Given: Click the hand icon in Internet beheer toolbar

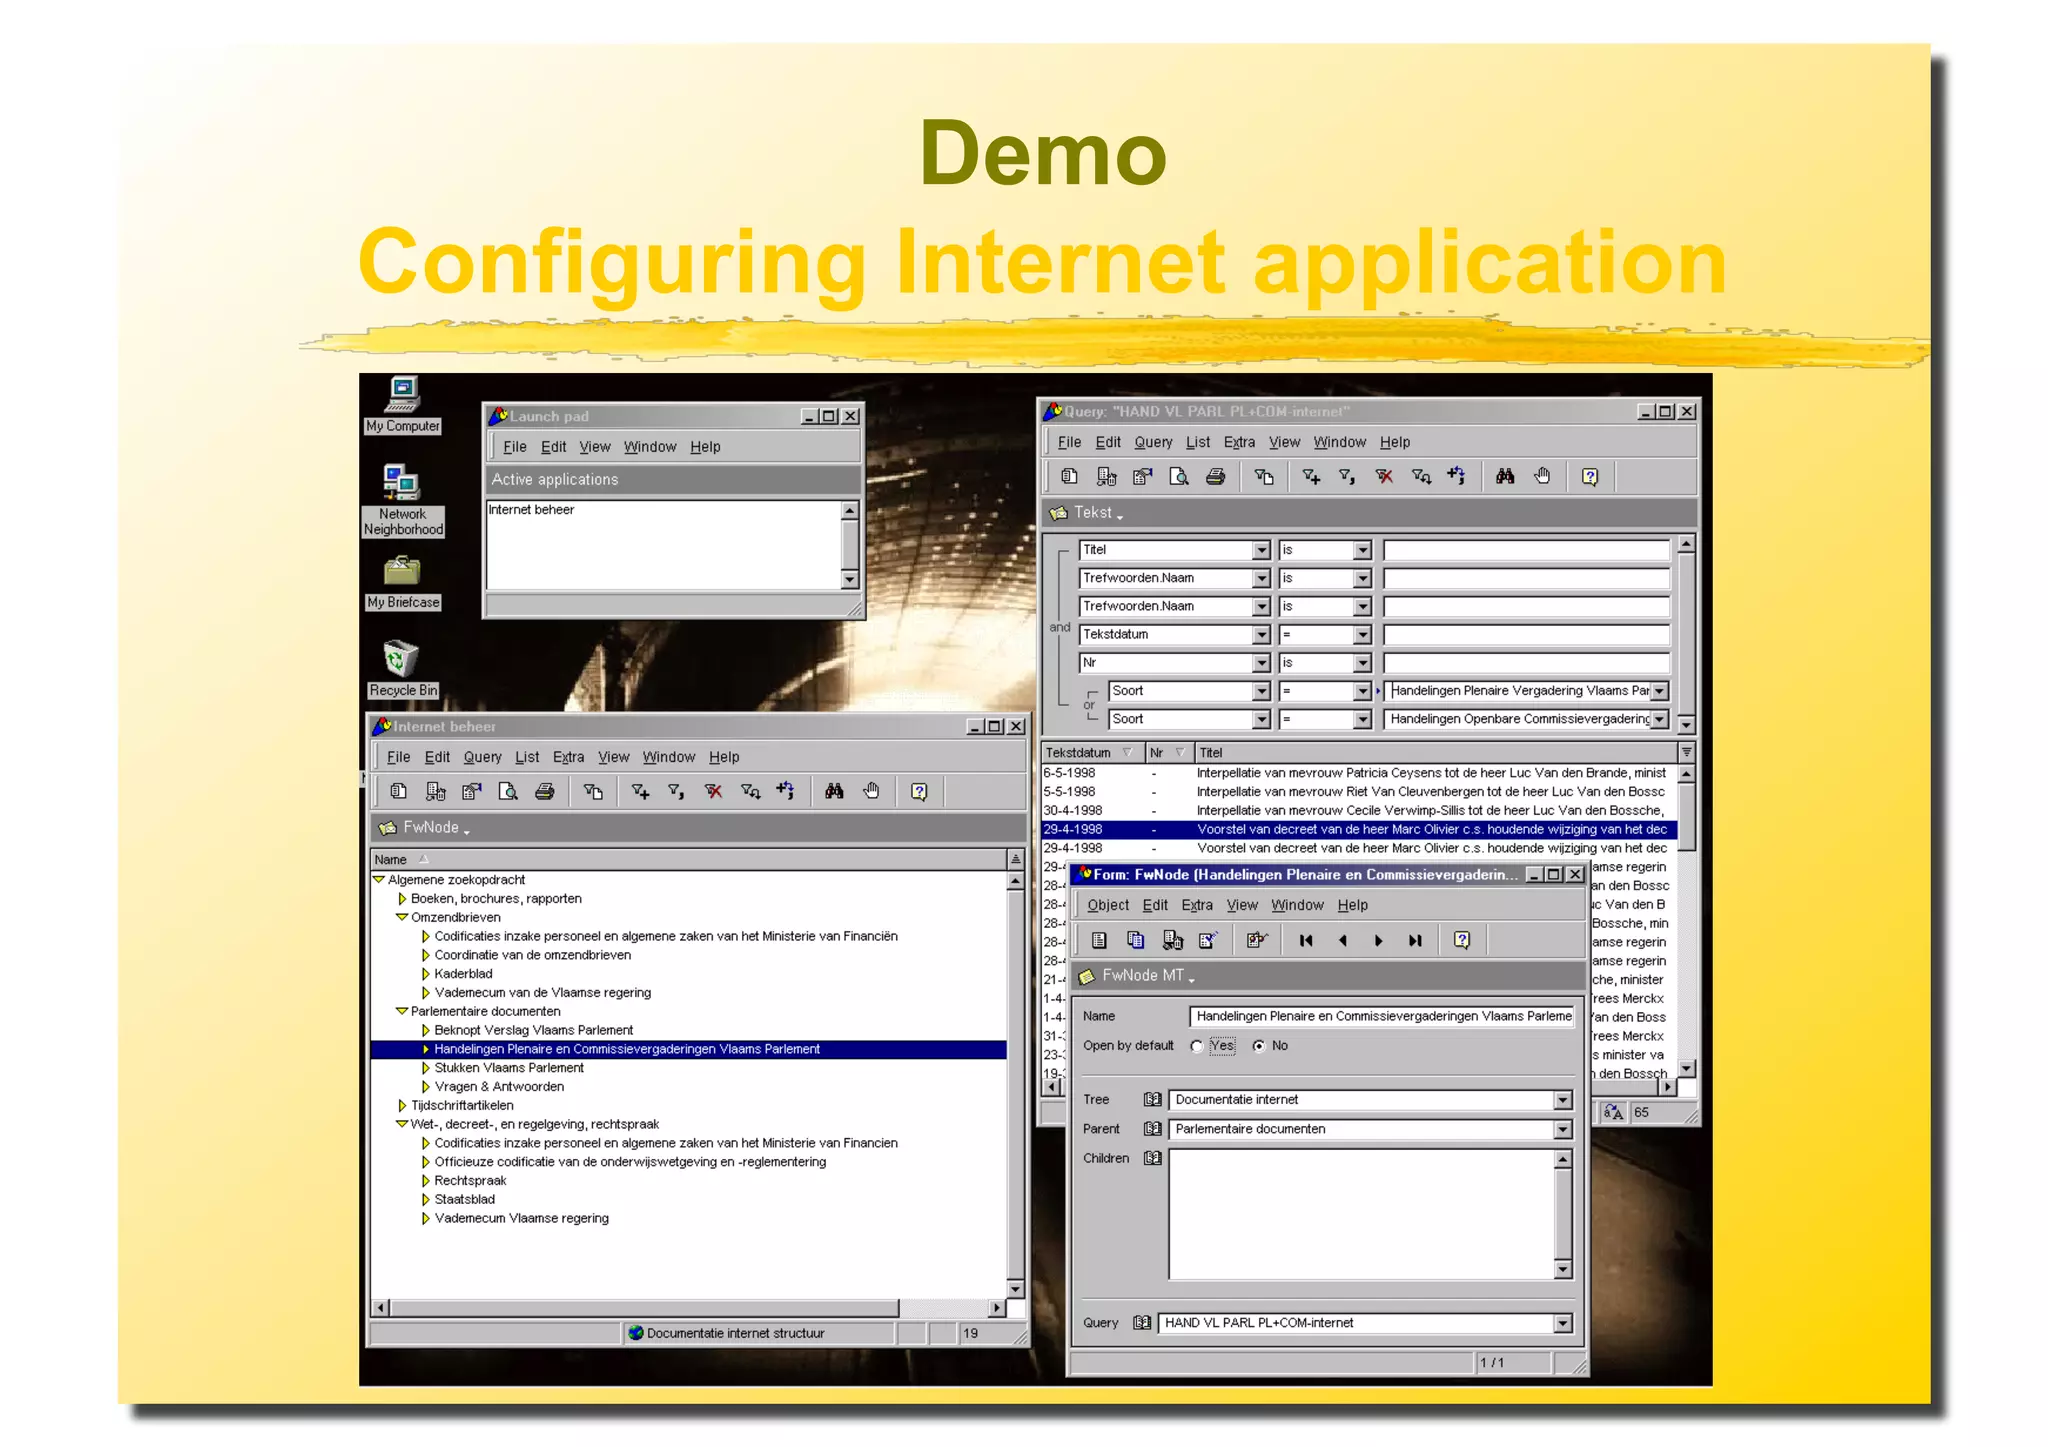Looking at the screenshot, I should pyautogui.click(x=871, y=792).
